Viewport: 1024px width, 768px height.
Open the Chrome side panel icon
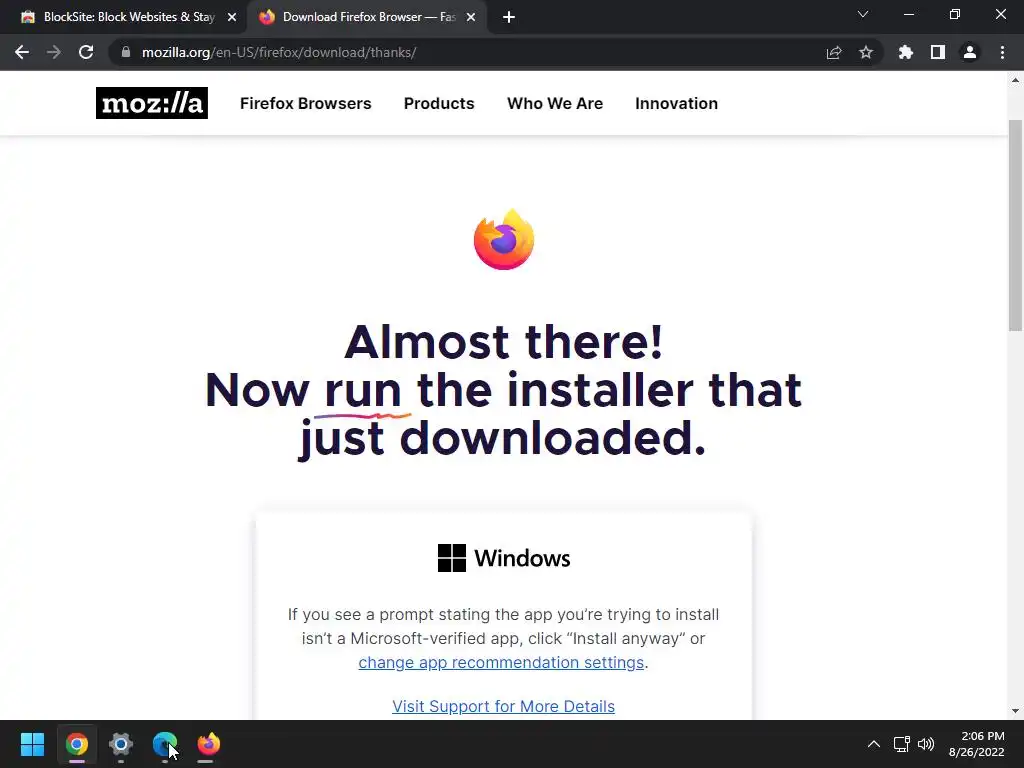938,52
